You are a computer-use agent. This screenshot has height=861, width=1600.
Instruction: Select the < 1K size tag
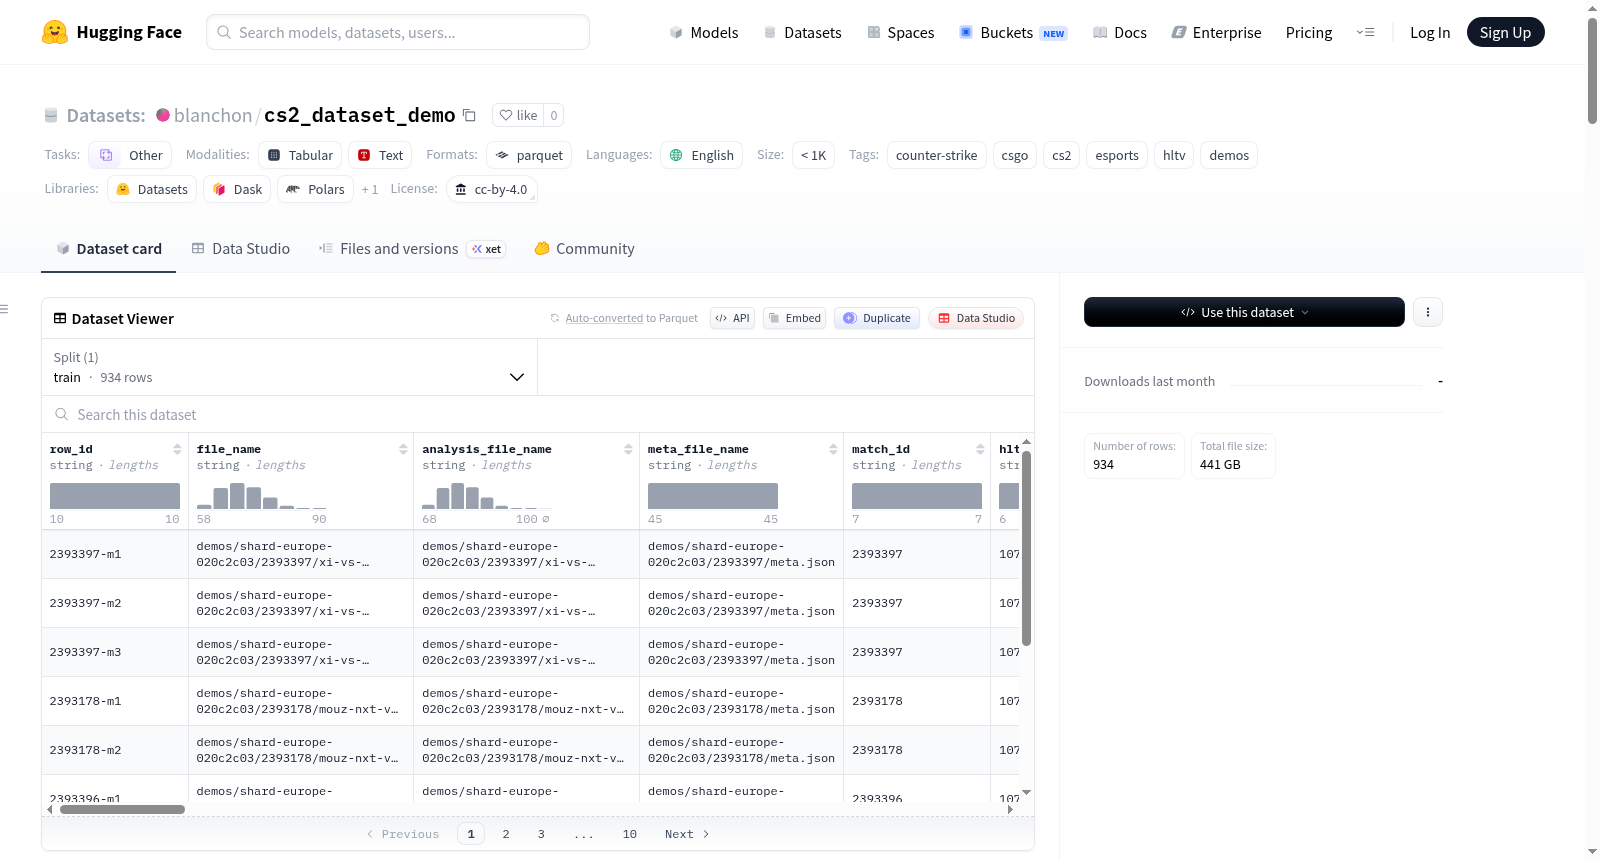click(813, 155)
